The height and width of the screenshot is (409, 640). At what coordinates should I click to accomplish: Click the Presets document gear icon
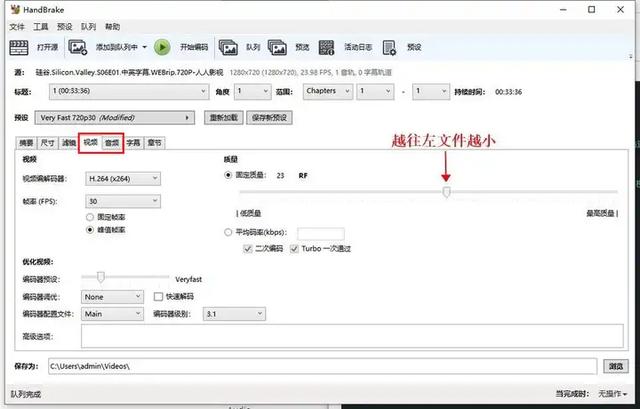(389, 47)
